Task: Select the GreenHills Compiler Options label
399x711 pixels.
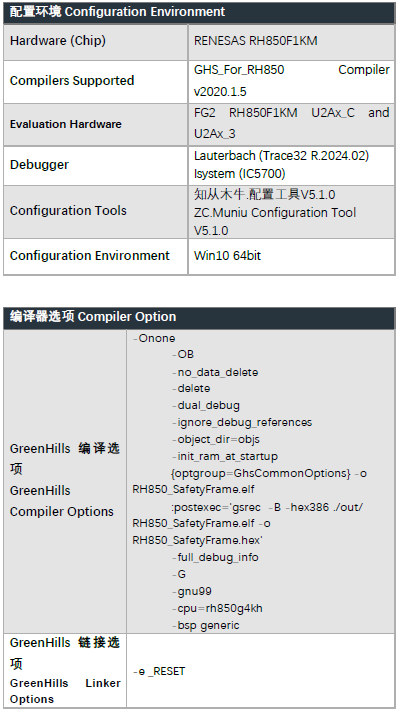Action: tap(62, 501)
